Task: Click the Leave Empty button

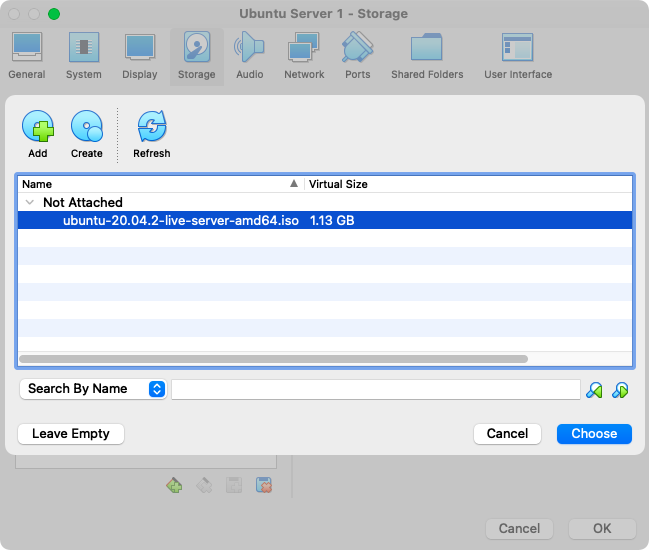Action: (x=70, y=433)
